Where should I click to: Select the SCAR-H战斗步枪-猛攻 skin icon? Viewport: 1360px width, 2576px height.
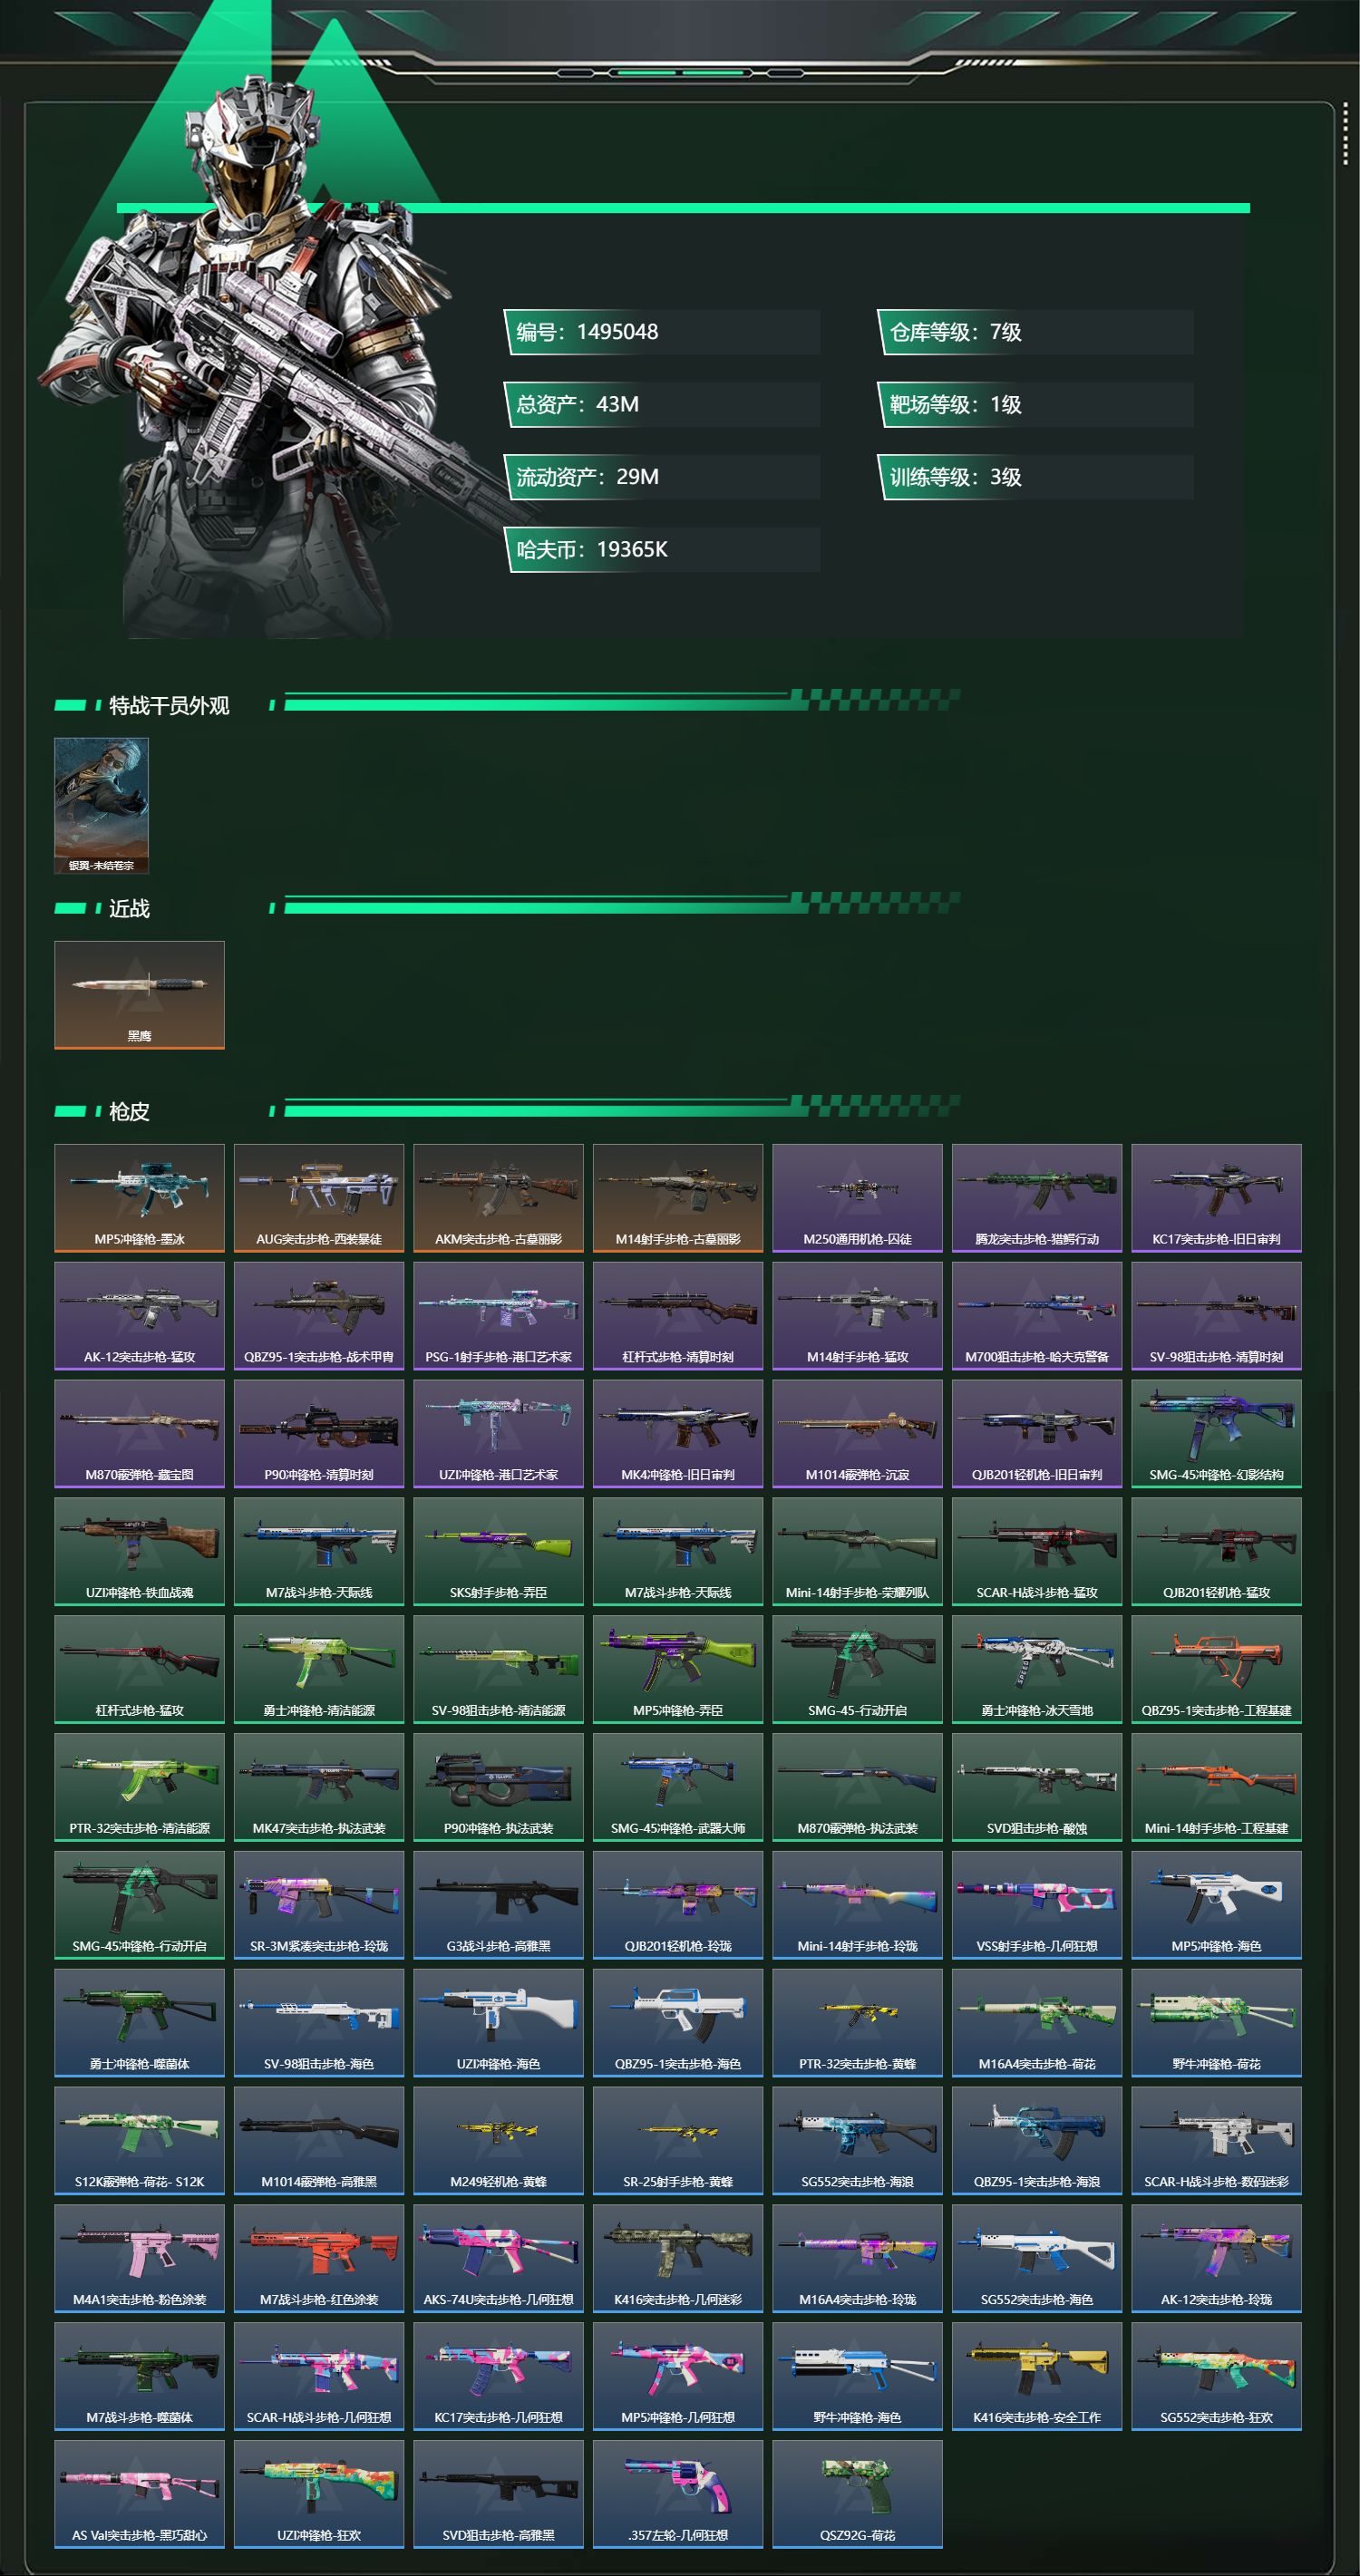click(x=1037, y=1551)
